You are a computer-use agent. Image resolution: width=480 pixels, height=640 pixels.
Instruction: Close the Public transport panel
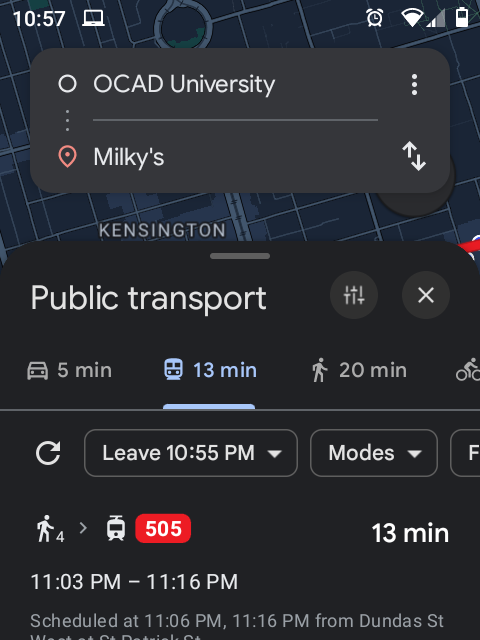point(426,295)
